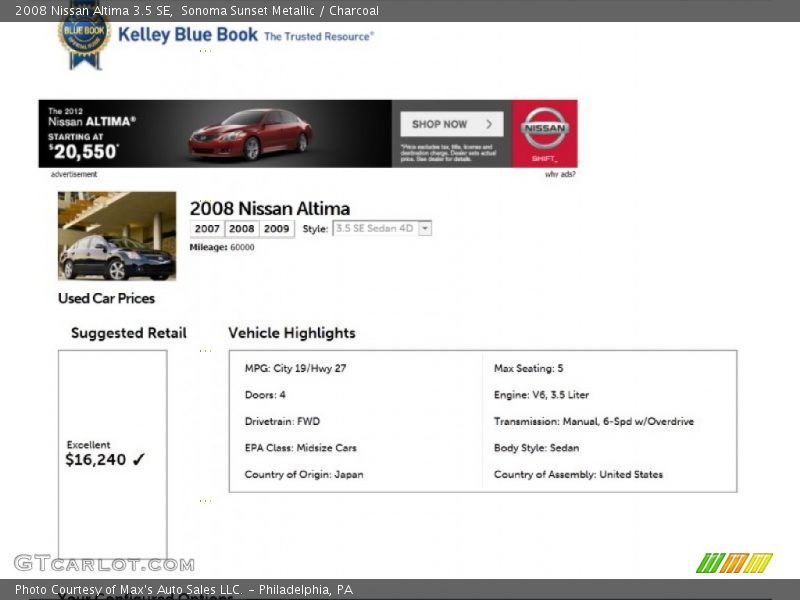800x600 pixels.
Task: Click the Used Car Prices heading
Action: [106, 298]
